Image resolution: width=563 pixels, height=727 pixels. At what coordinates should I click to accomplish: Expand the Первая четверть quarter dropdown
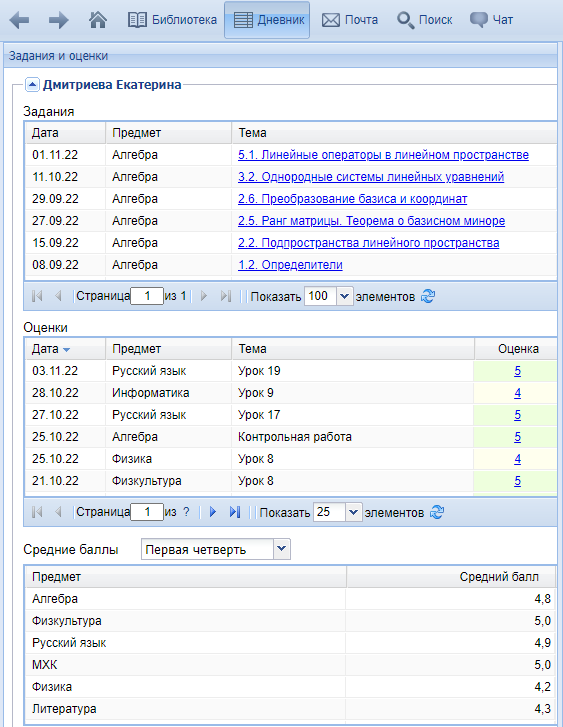click(x=282, y=549)
